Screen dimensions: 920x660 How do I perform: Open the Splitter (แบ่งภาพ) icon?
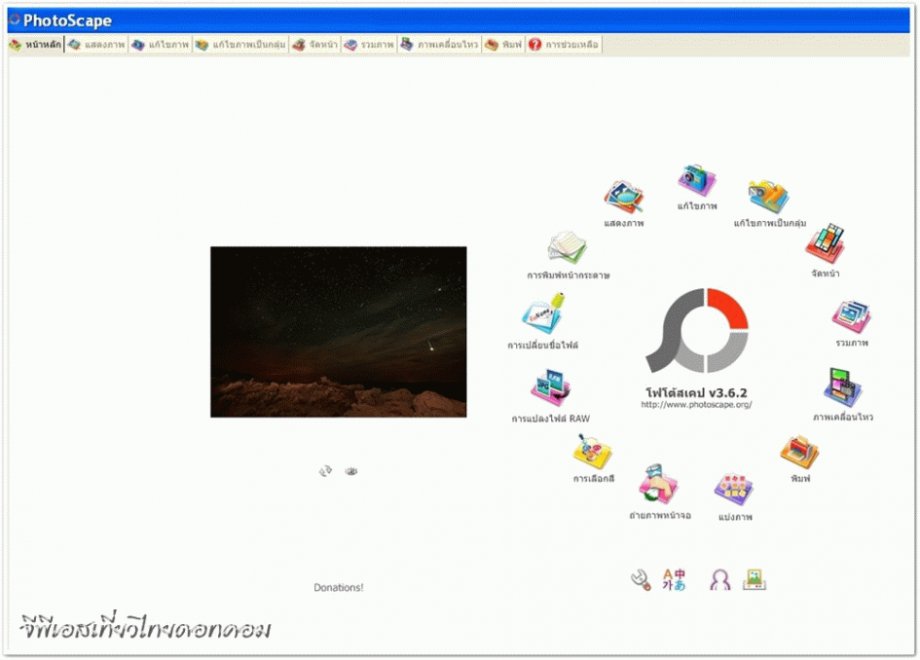(x=734, y=488)
